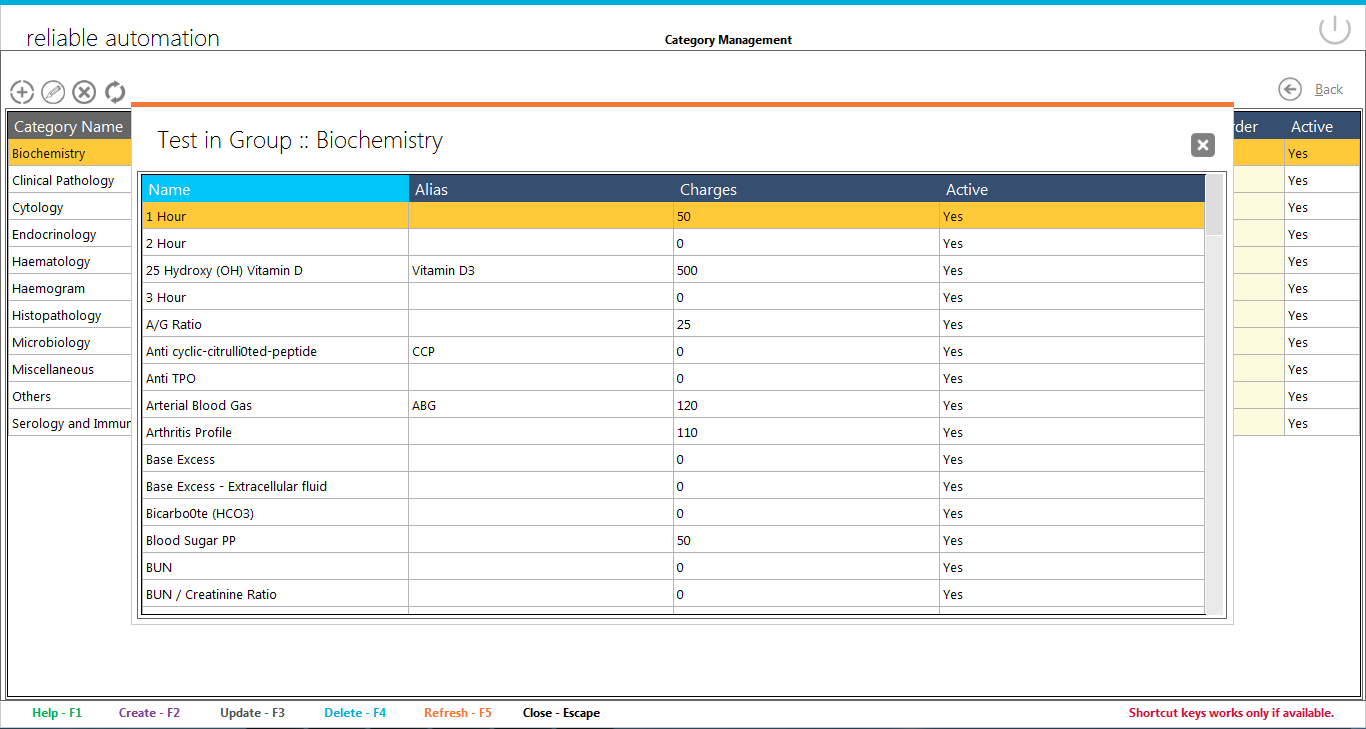Click the create new category plus icon
The width and height of the screenshot is (1366, 729).
click(22, 92)
